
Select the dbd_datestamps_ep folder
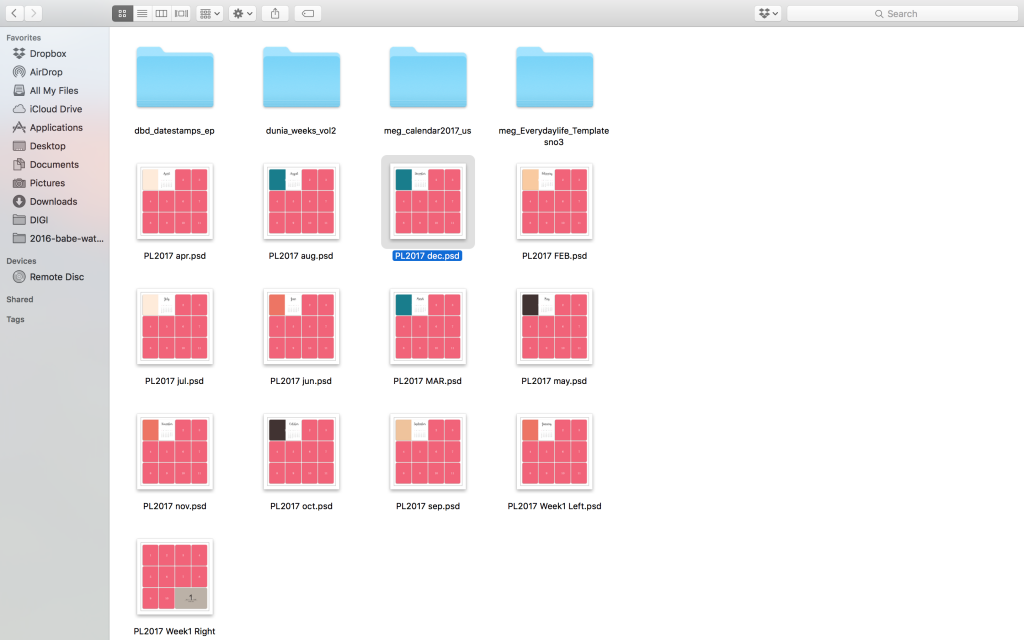click(x=175, y=78)
